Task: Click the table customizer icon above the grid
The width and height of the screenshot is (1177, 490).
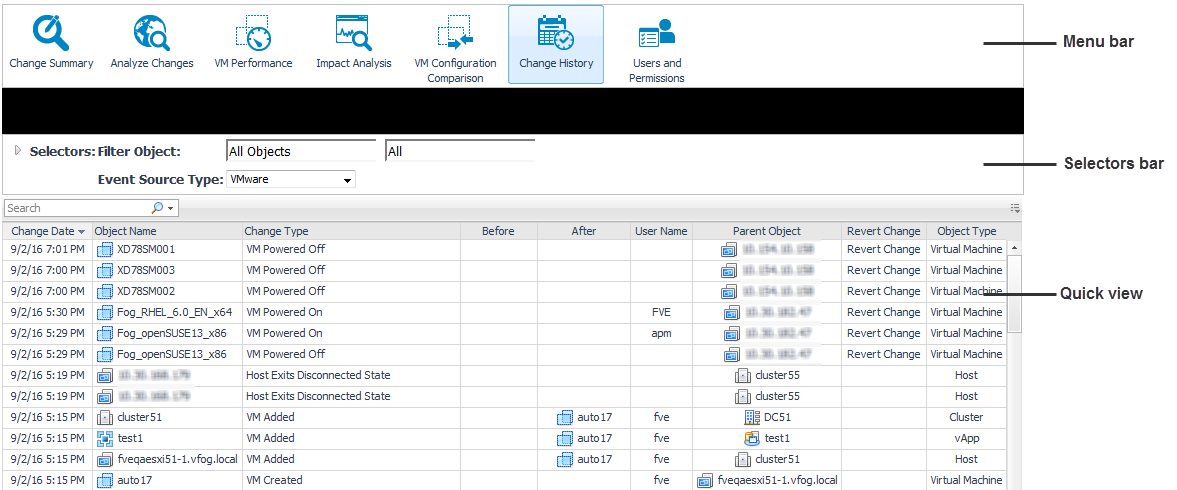Action: [1015, 208]
